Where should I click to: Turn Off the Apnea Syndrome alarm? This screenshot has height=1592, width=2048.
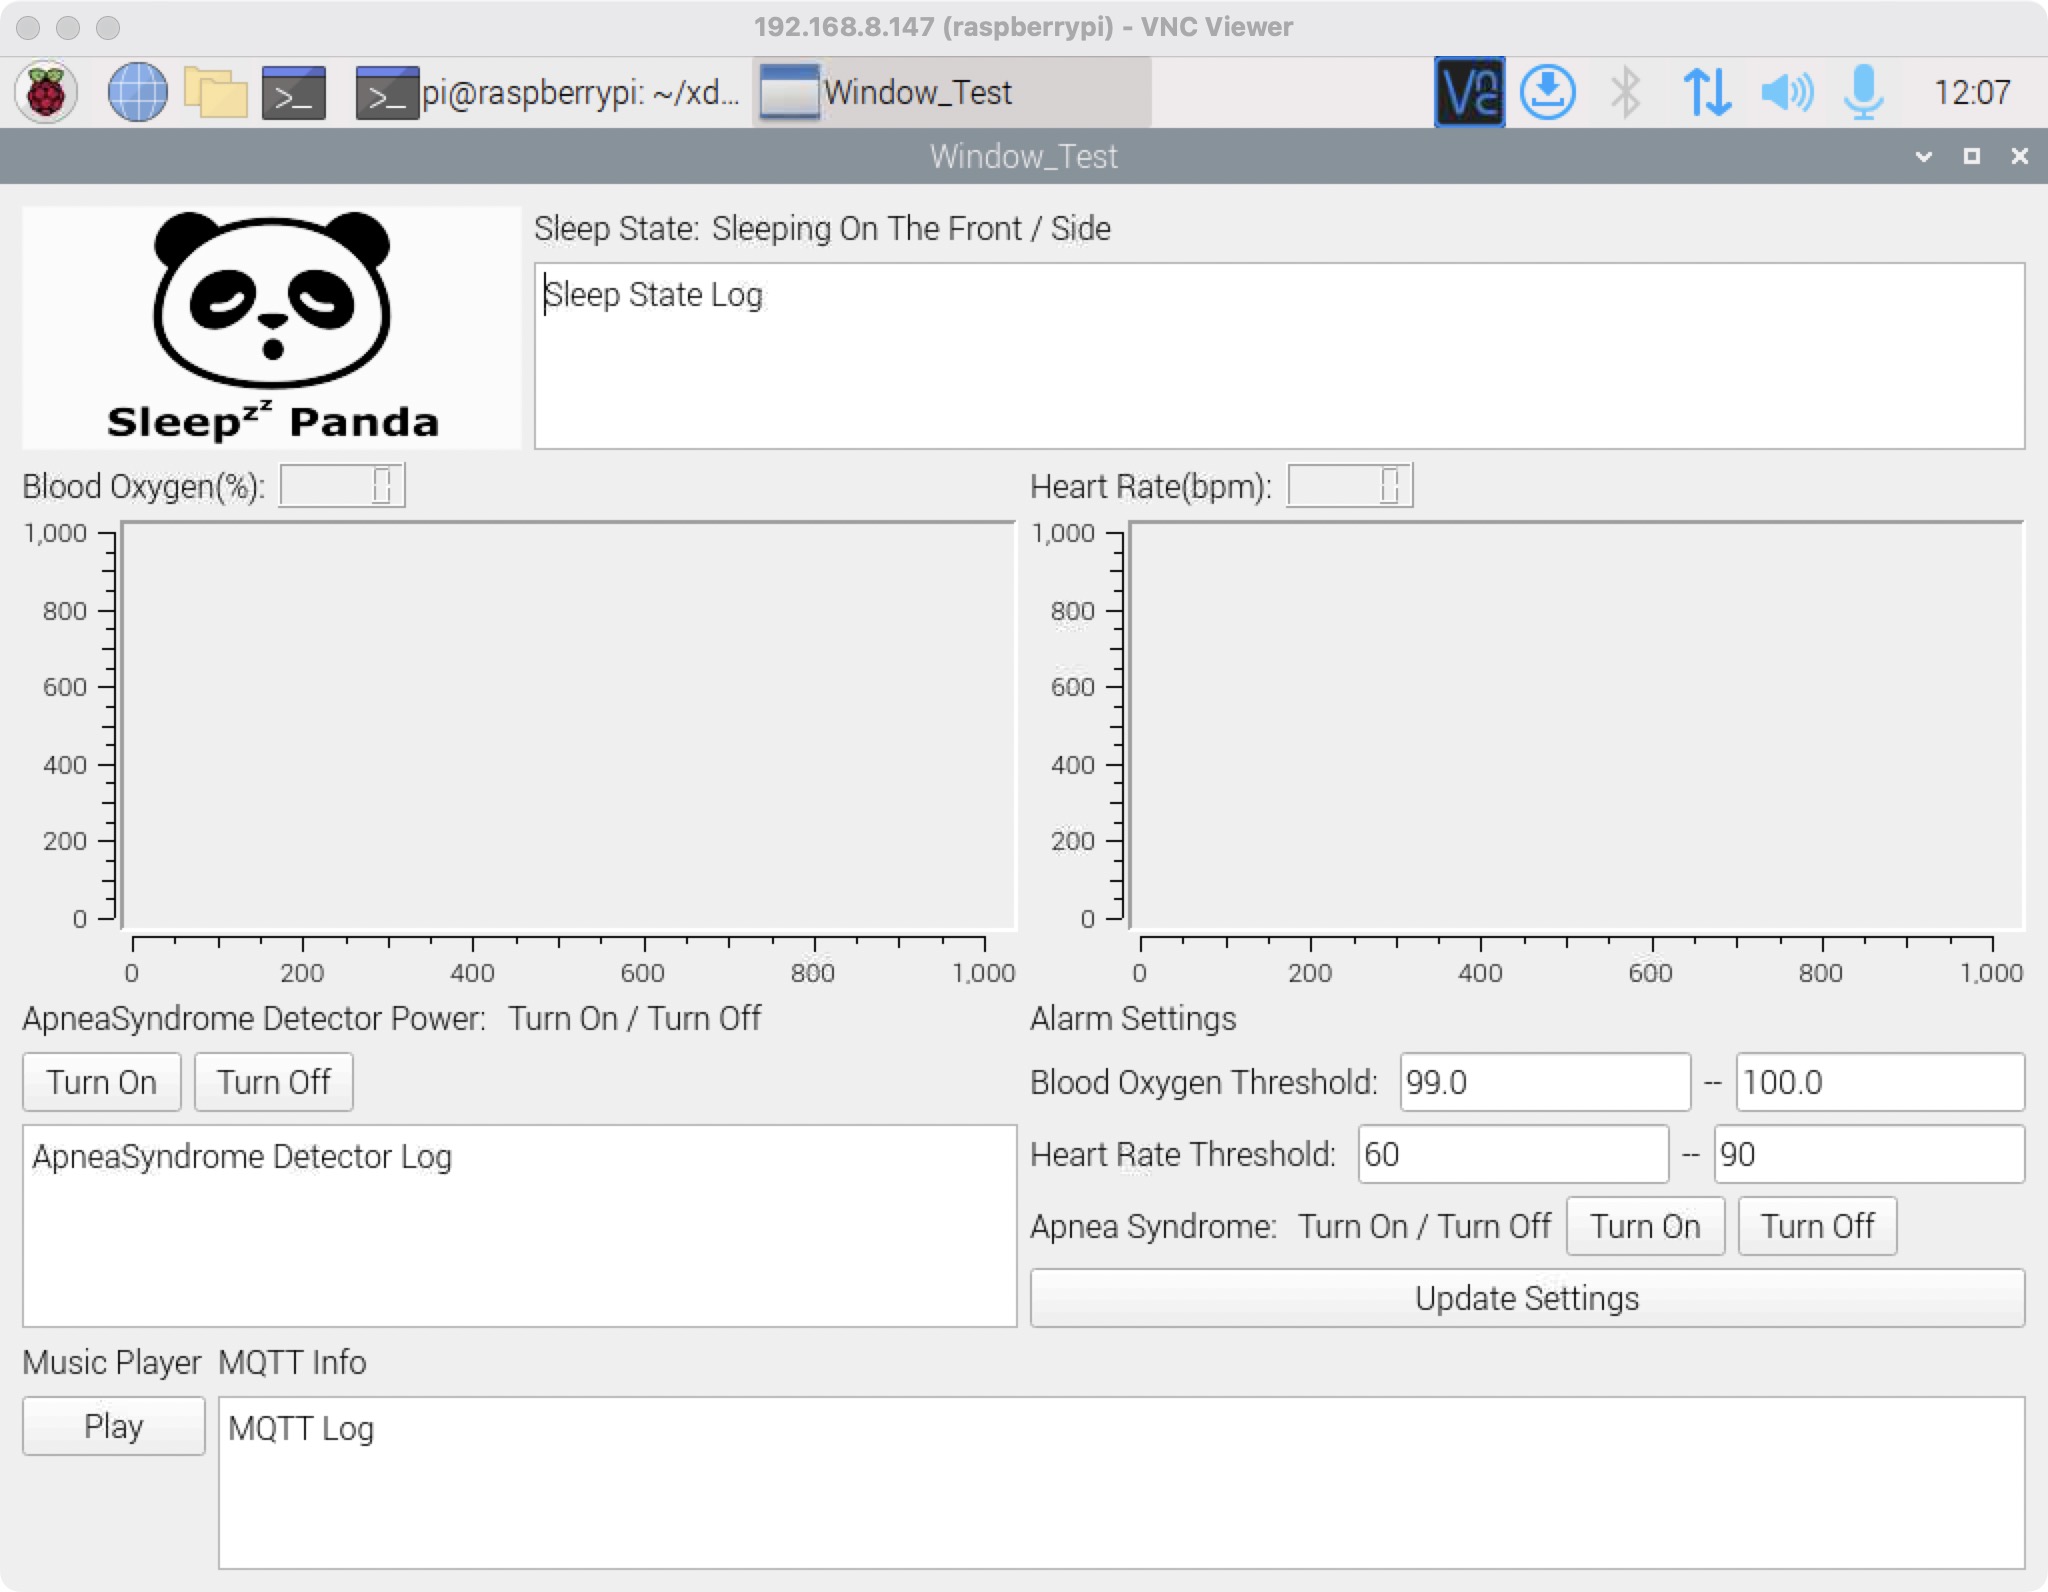pos(1817,1226)
